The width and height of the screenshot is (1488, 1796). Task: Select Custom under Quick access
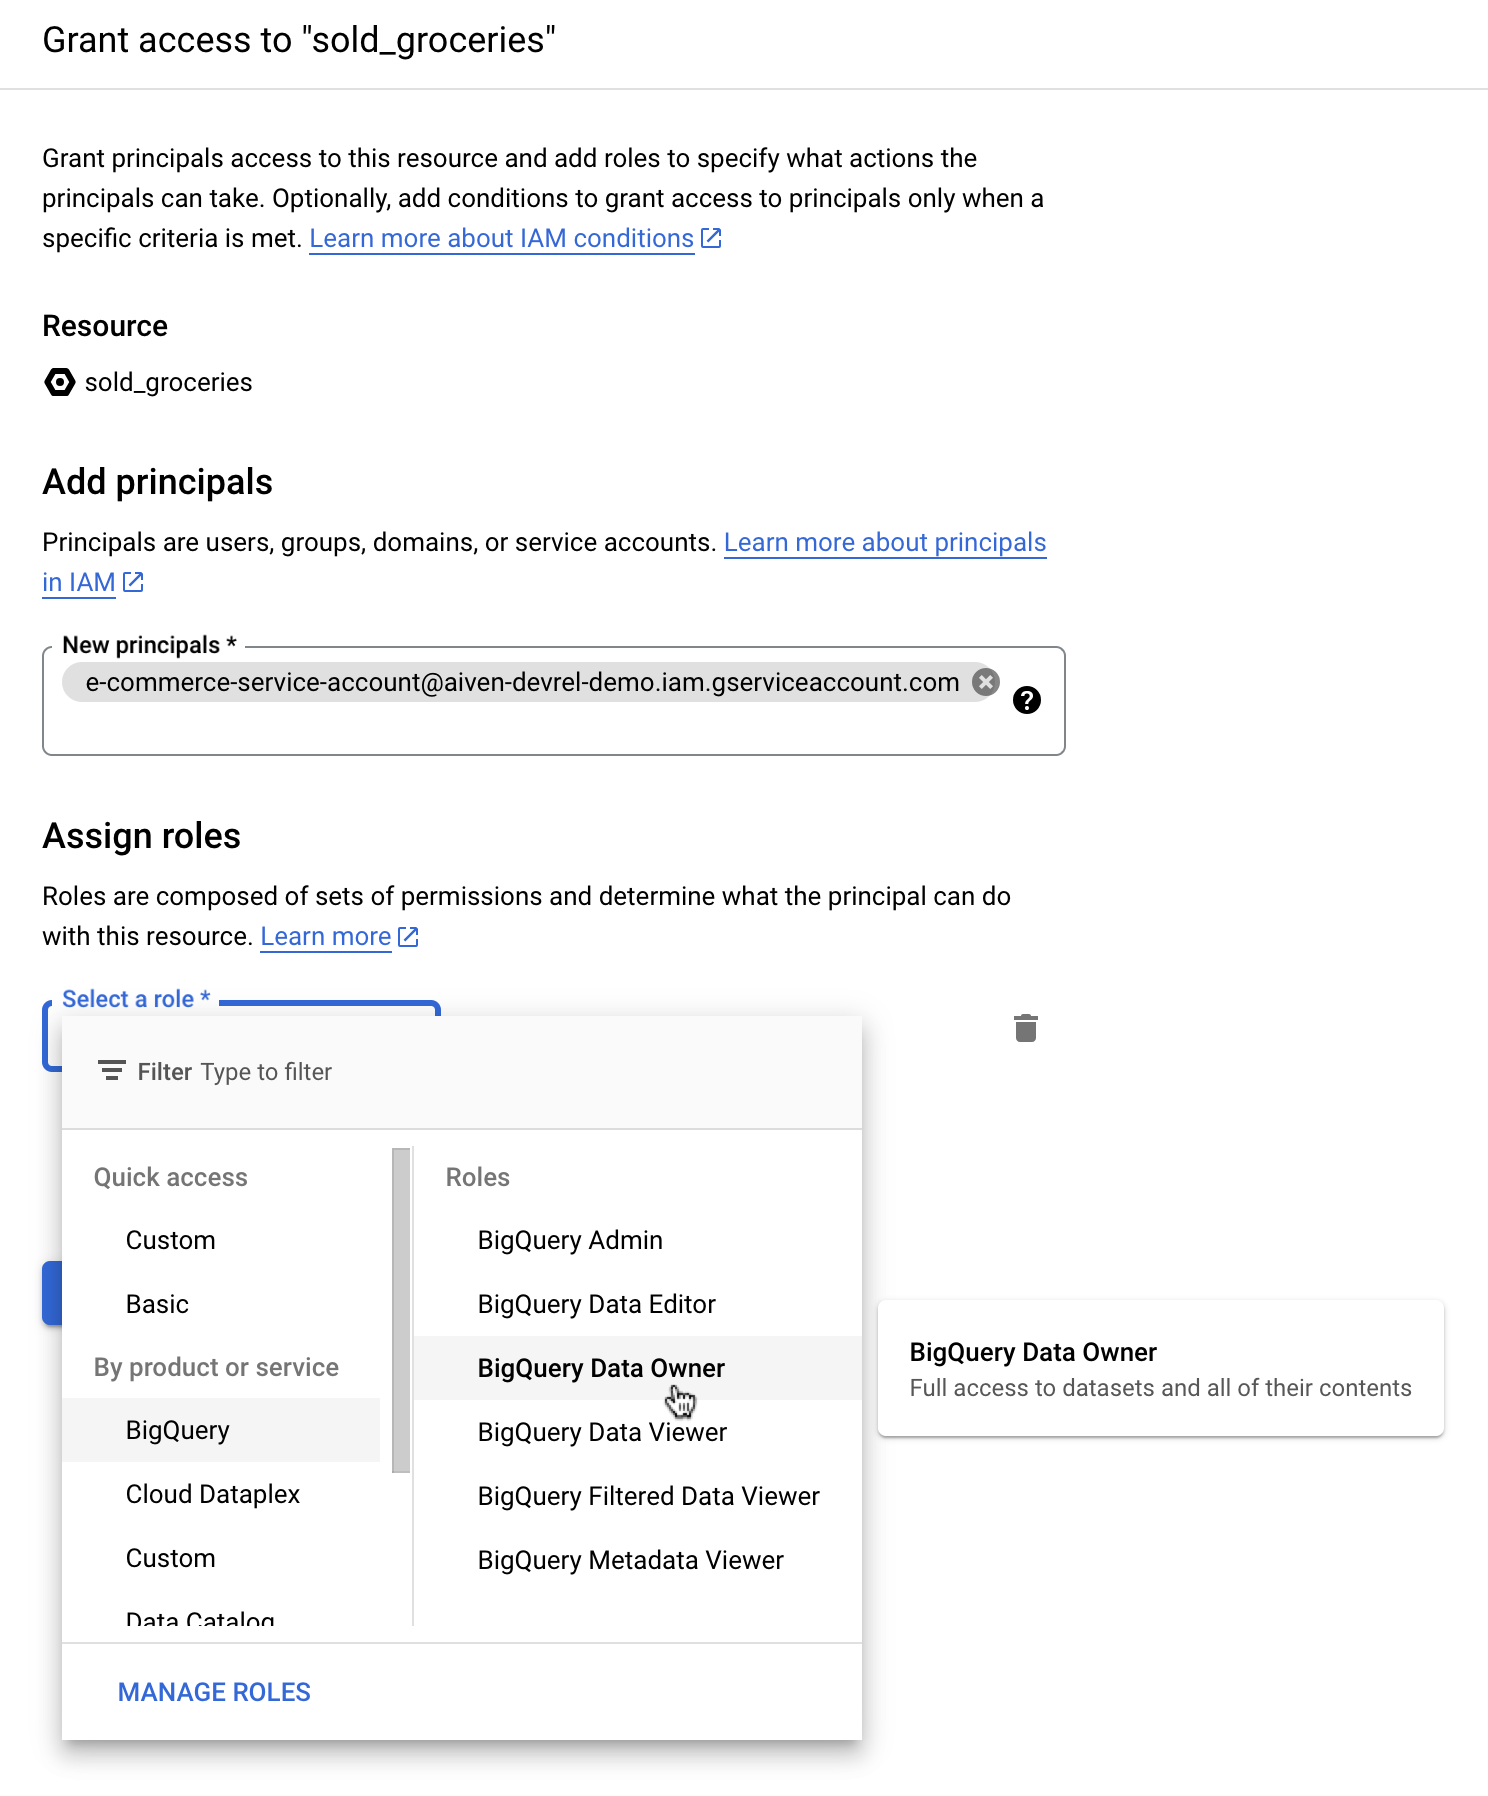pos(171,1239)
